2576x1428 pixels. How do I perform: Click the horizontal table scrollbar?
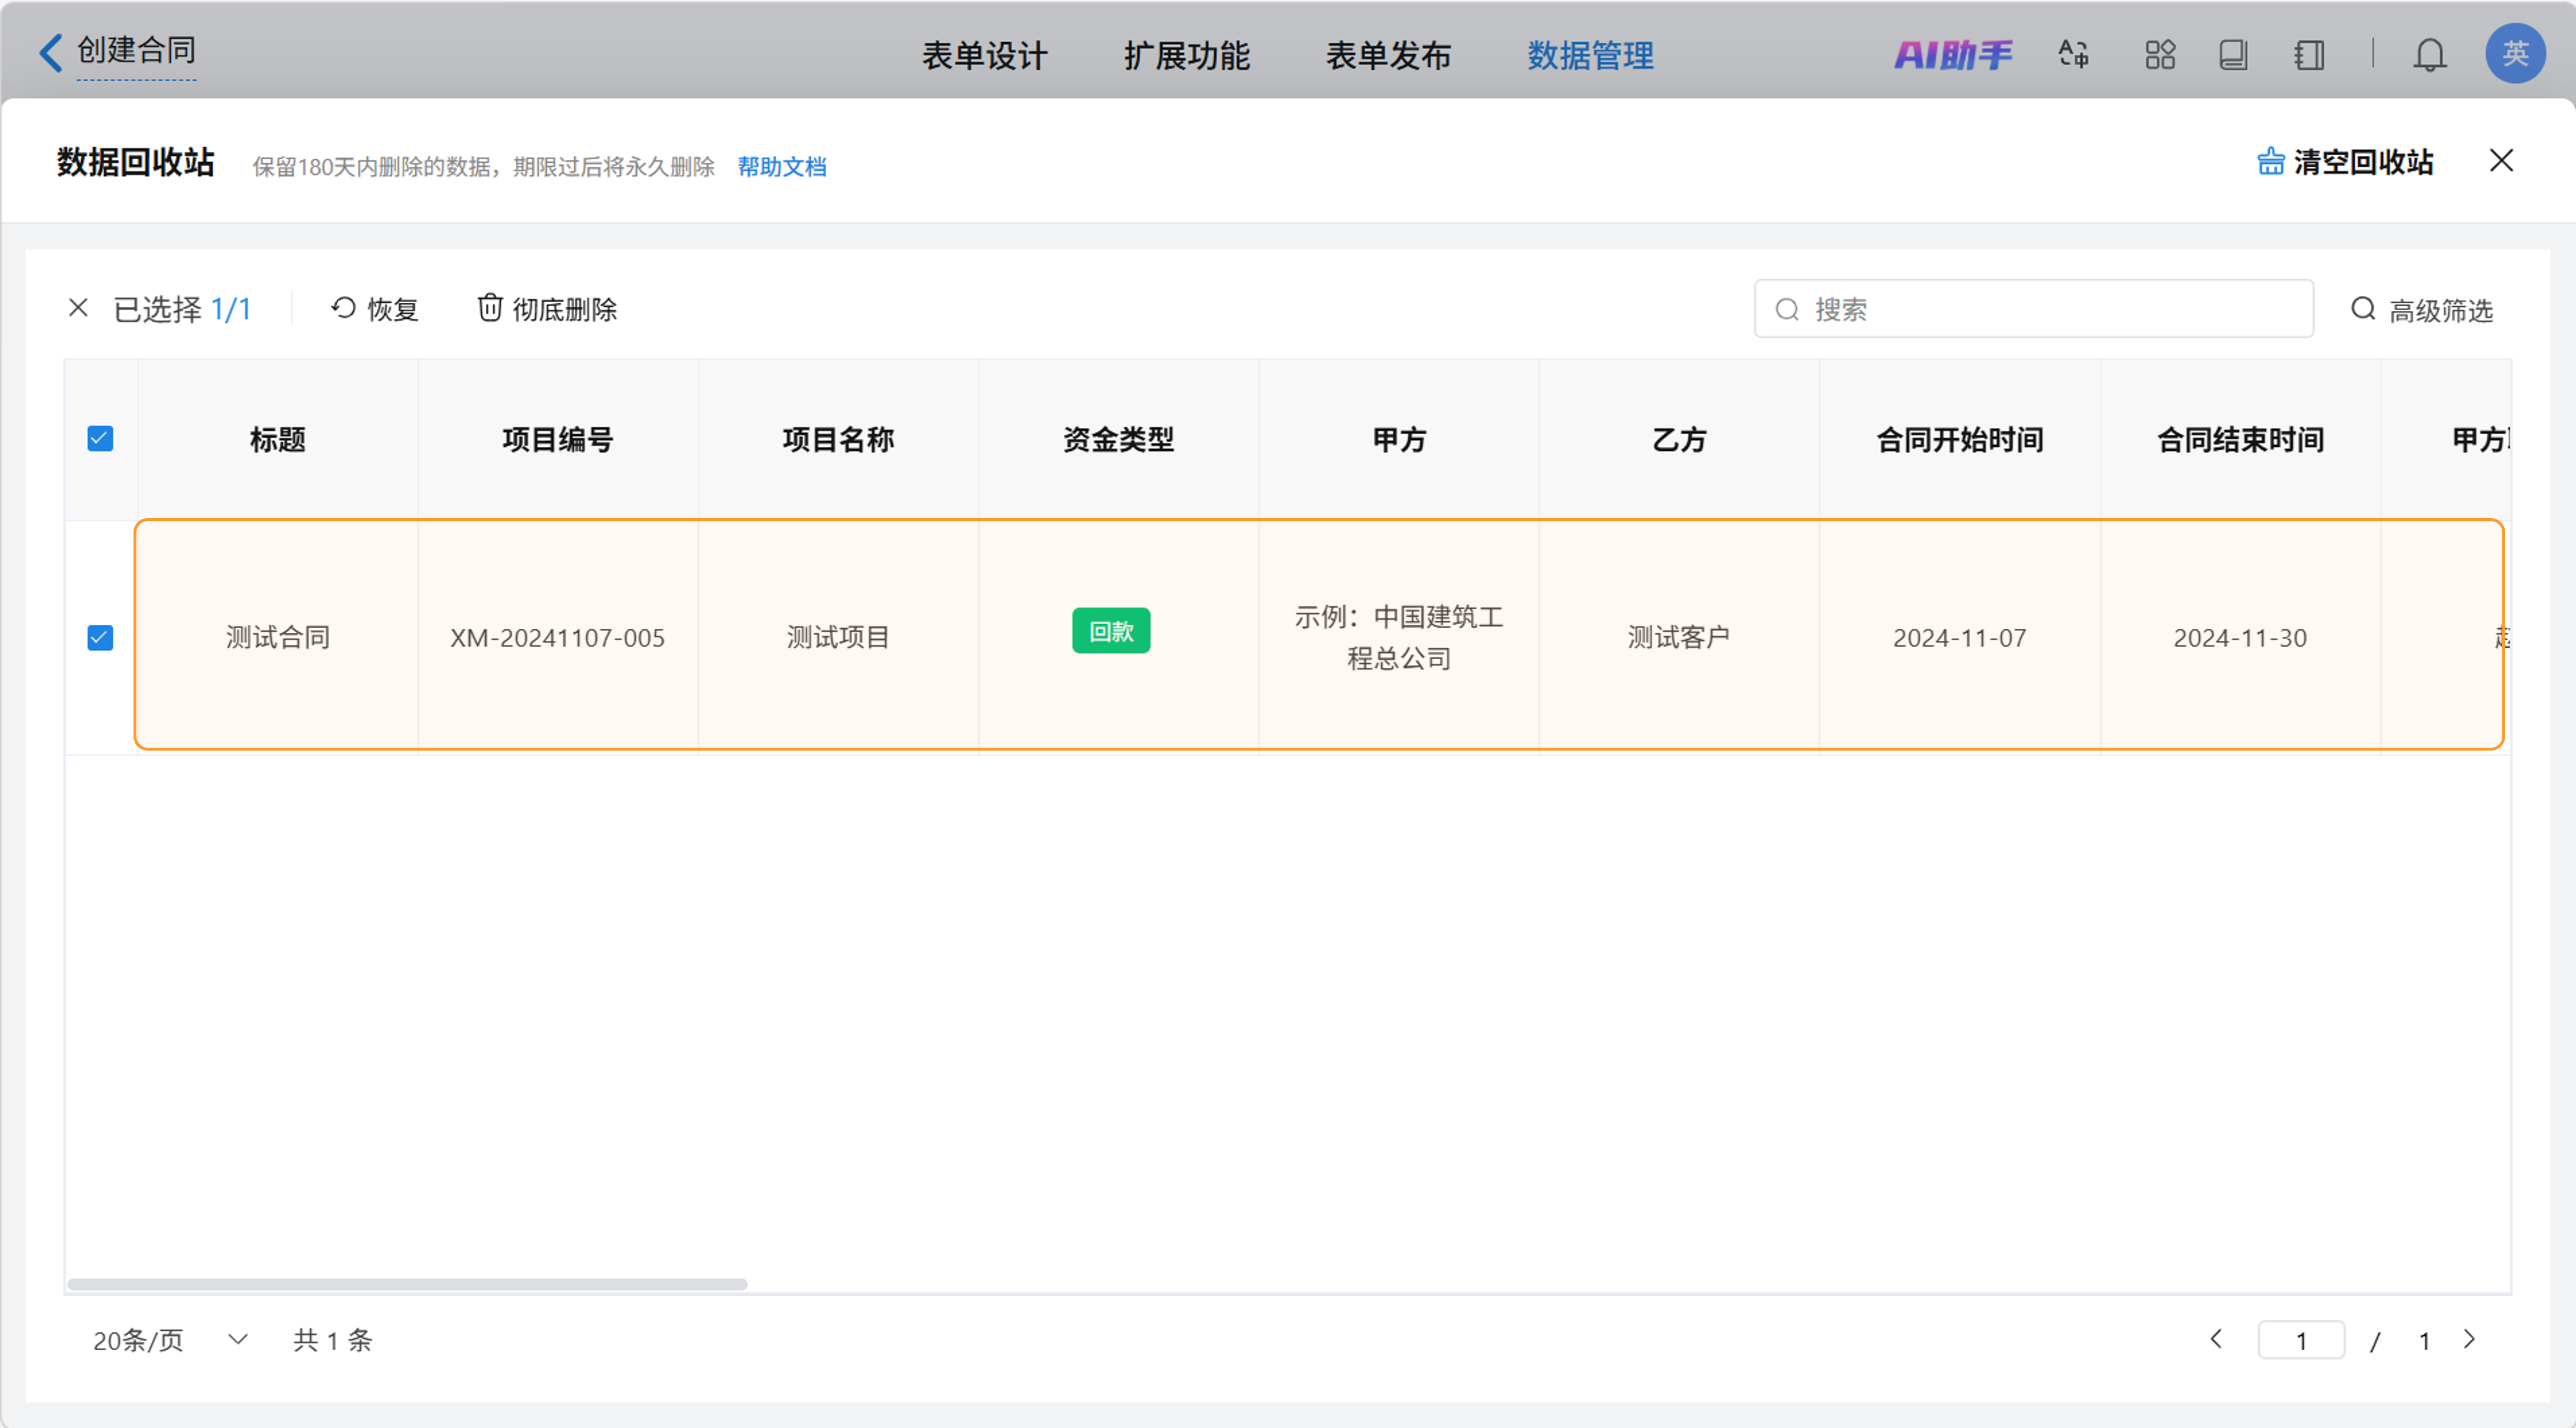click(x=407, y=1284)
